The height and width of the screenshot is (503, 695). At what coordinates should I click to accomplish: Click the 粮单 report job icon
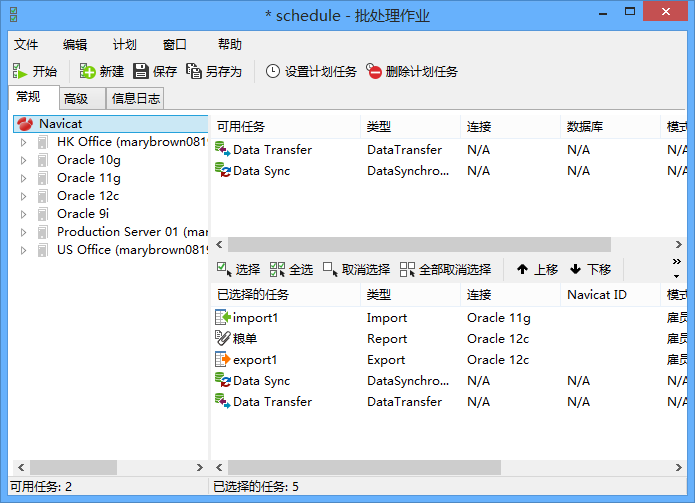[223, 338]
